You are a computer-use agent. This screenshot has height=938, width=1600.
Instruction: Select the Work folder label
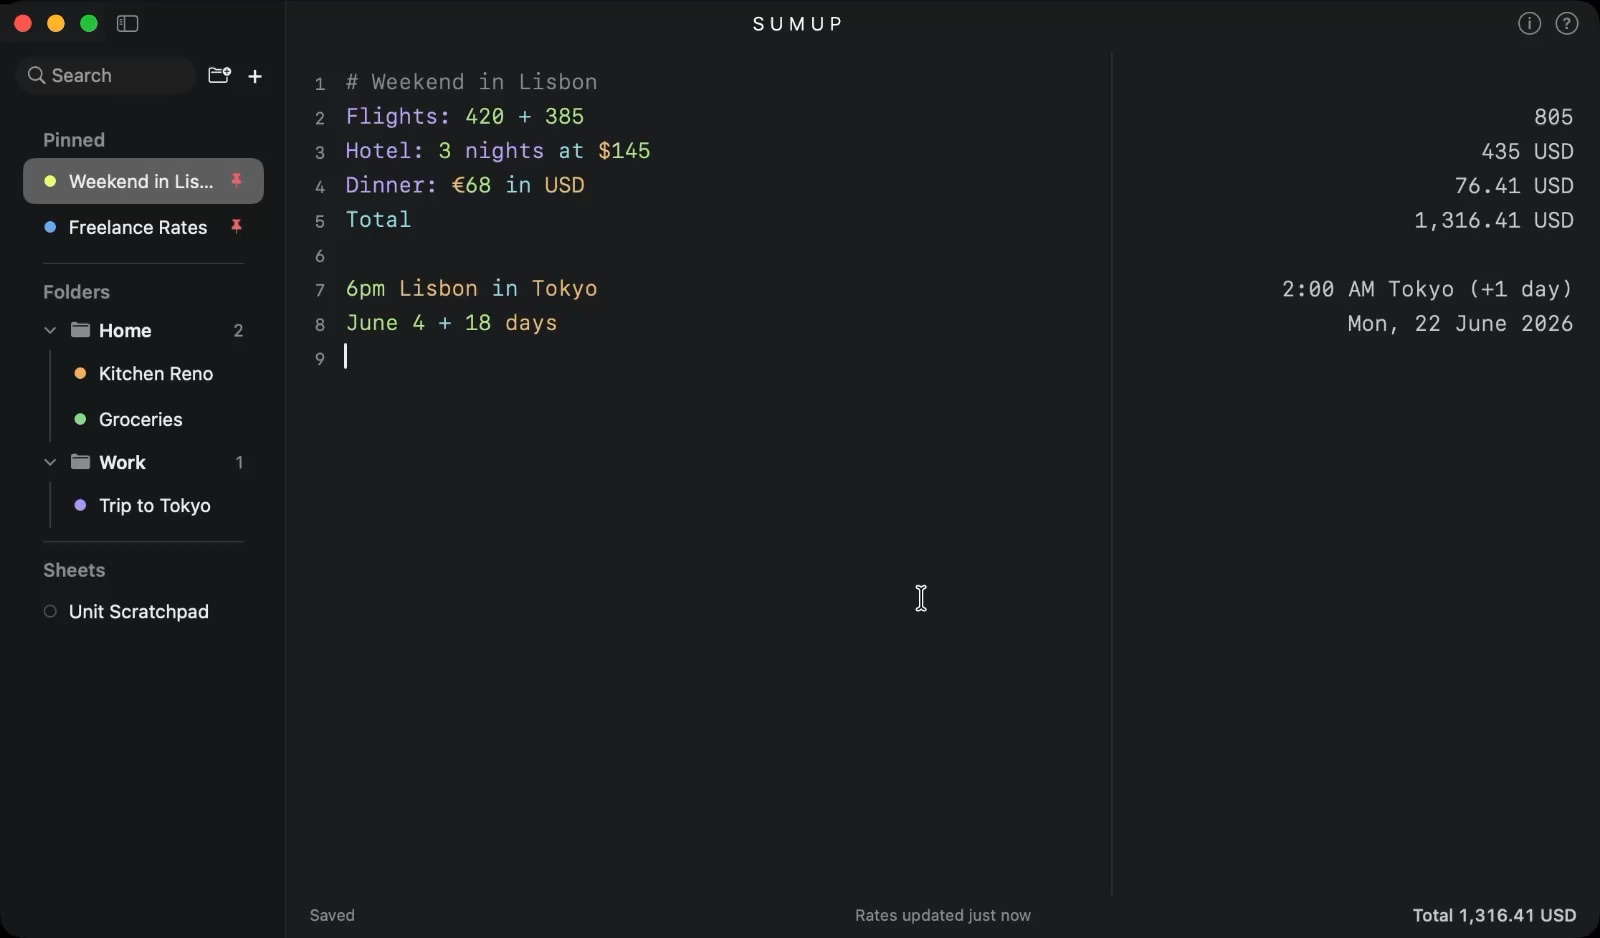[122, 462]
